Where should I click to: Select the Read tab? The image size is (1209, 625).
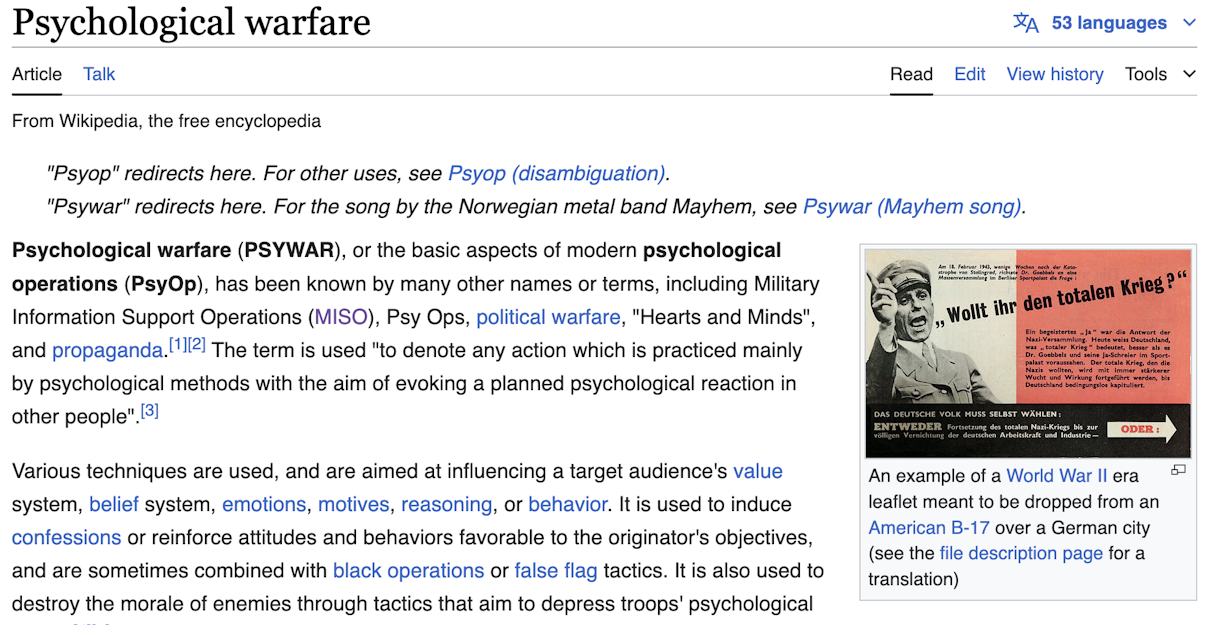(x=911, y=74)
